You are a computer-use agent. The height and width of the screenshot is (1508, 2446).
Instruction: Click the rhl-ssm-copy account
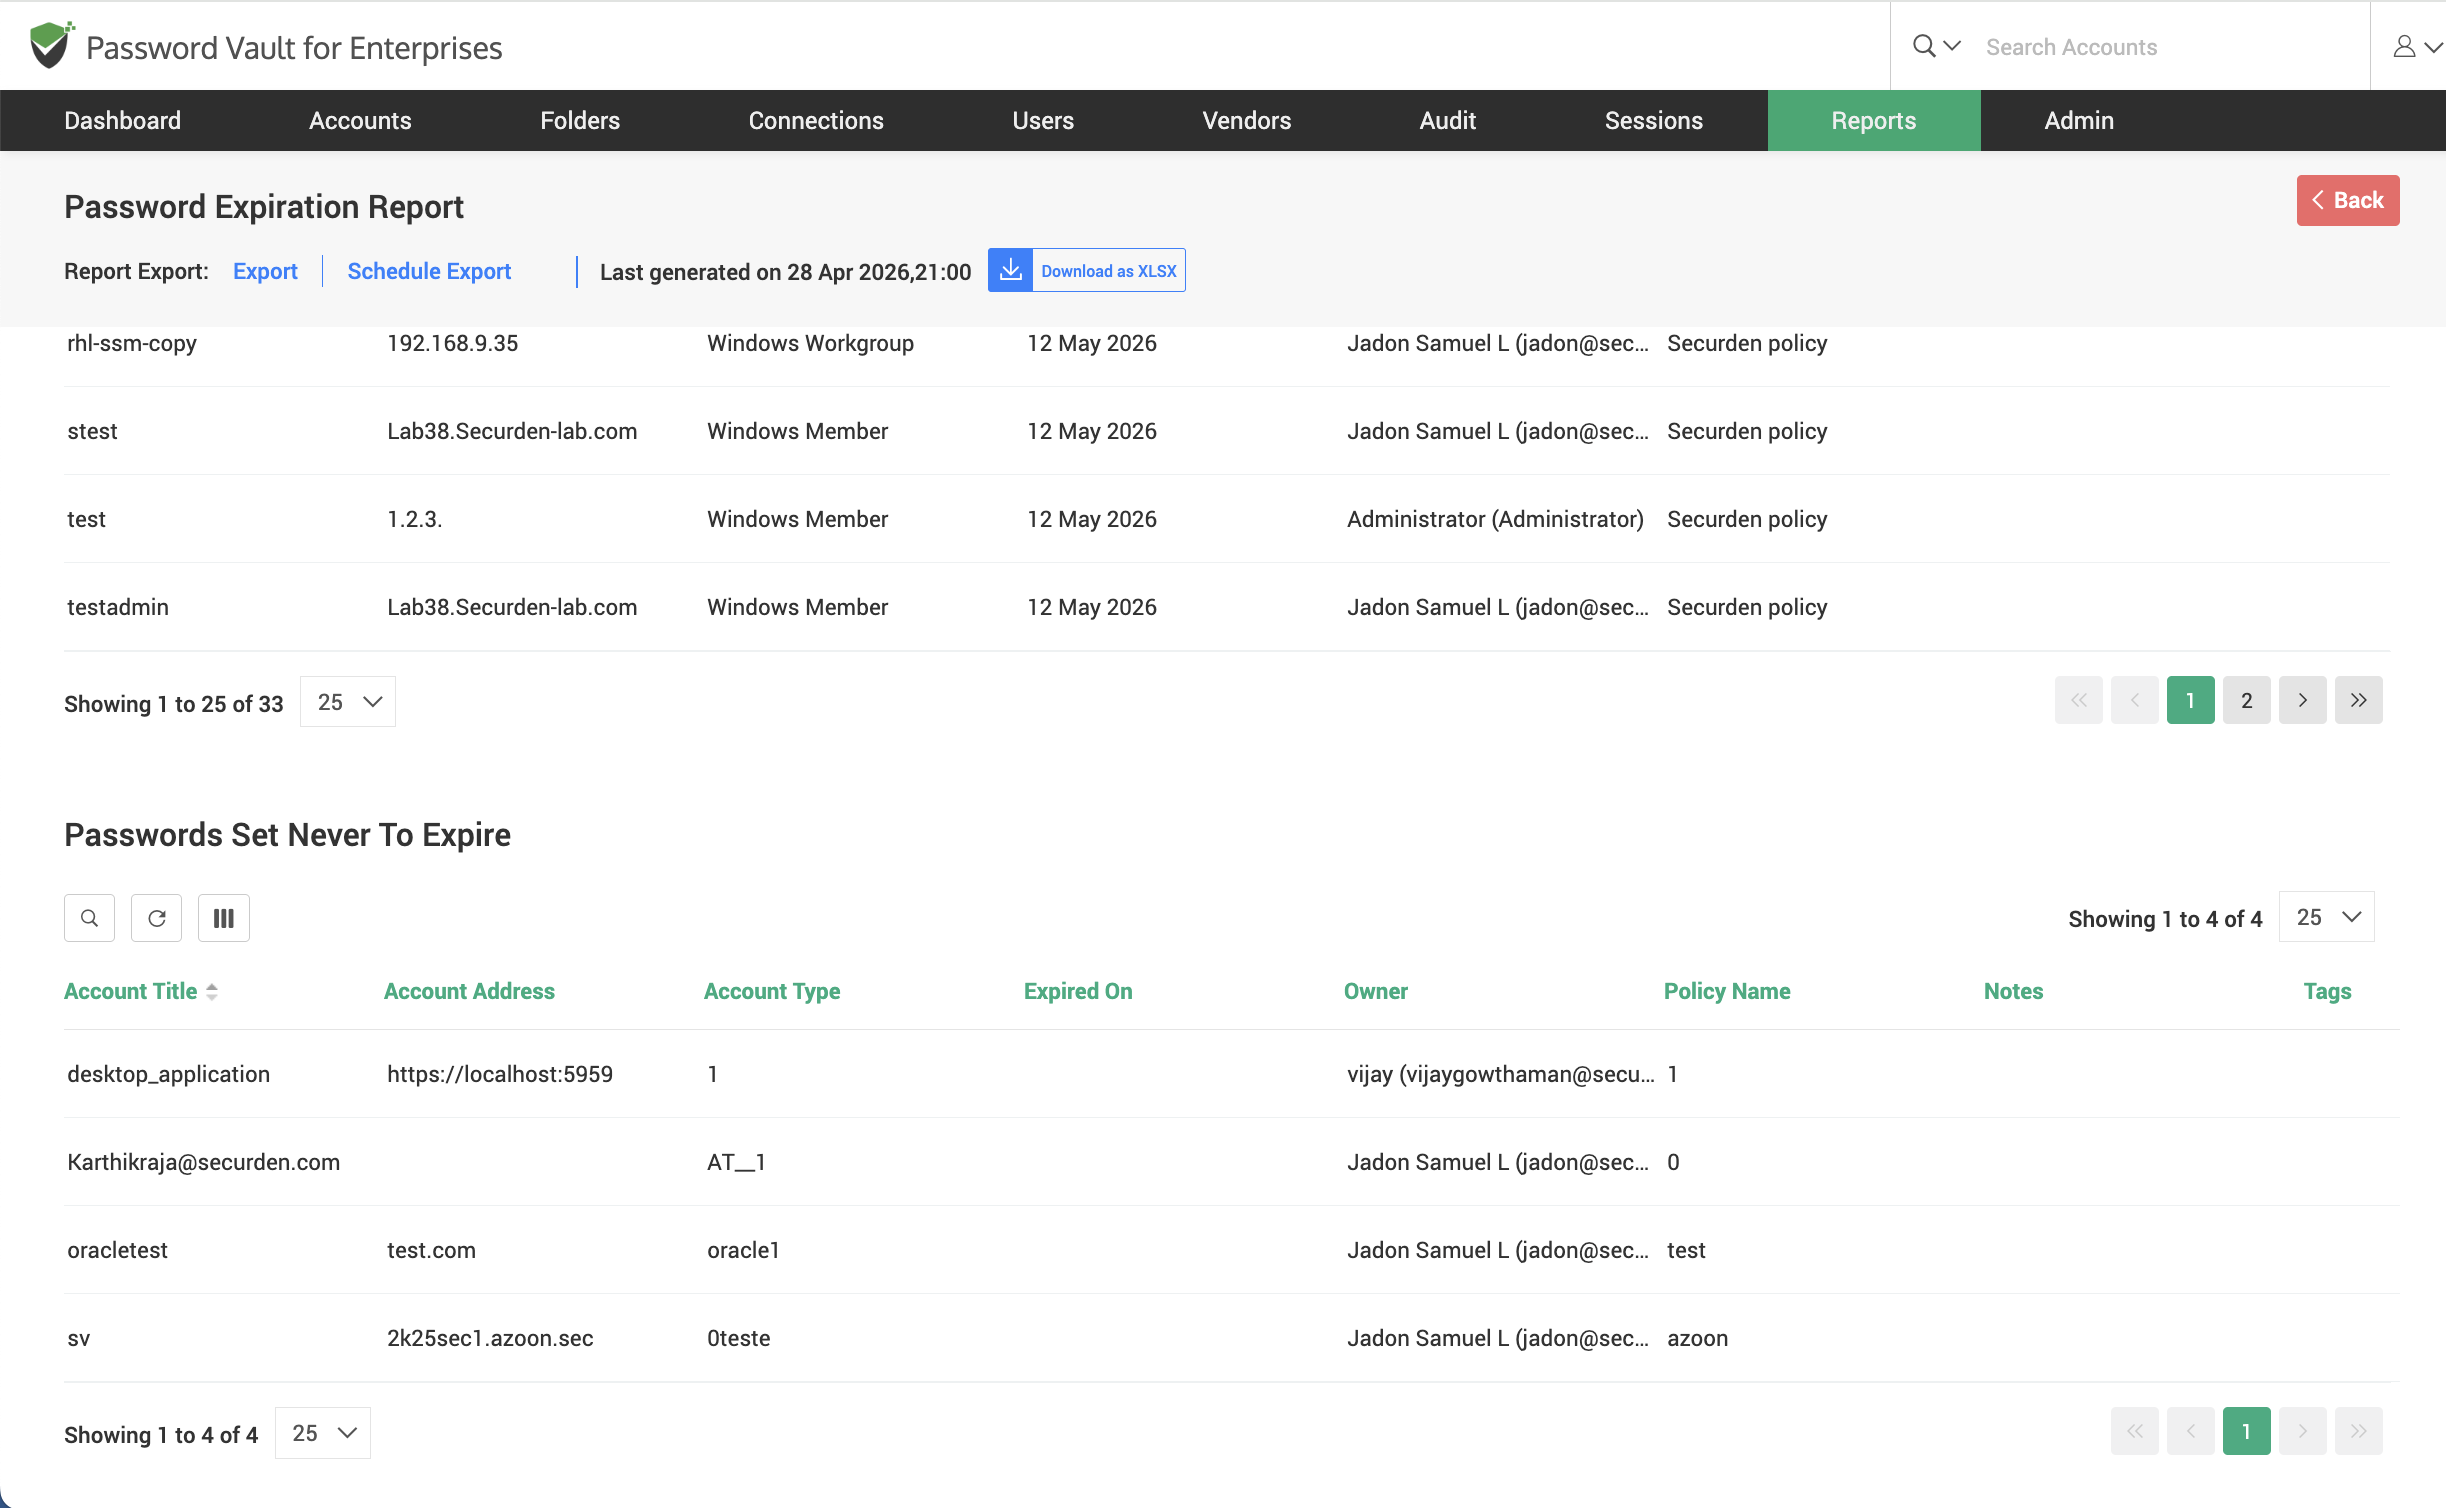click(132, 343)
